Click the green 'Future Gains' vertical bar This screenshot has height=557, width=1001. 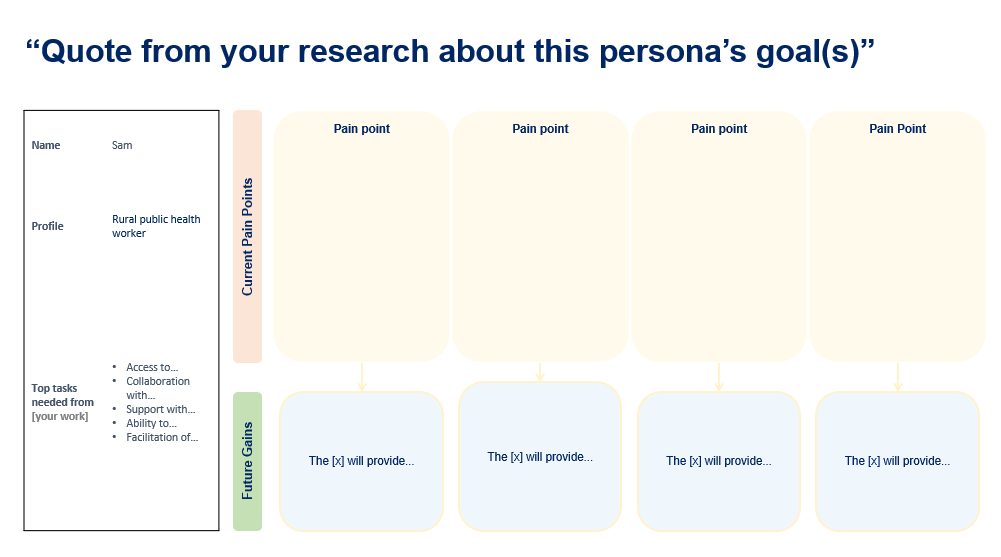tap(248, 461)
